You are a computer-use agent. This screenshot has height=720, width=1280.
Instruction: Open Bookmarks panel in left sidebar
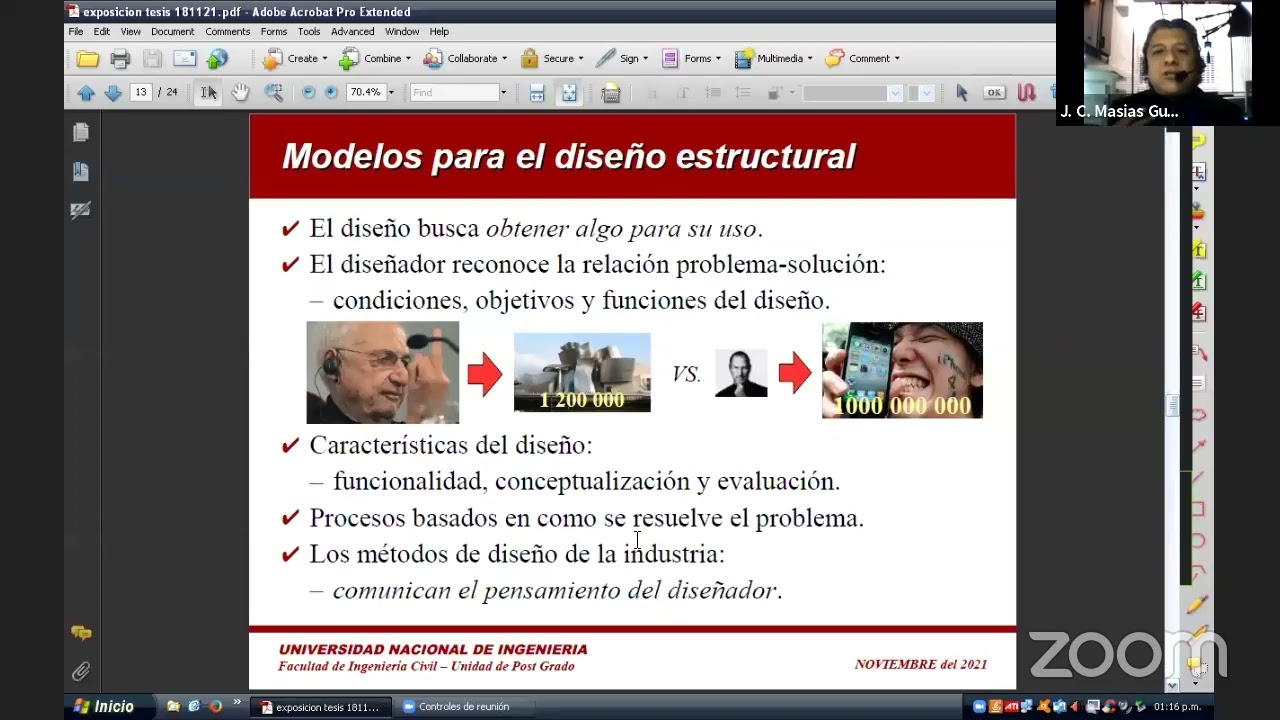point(81,172)
